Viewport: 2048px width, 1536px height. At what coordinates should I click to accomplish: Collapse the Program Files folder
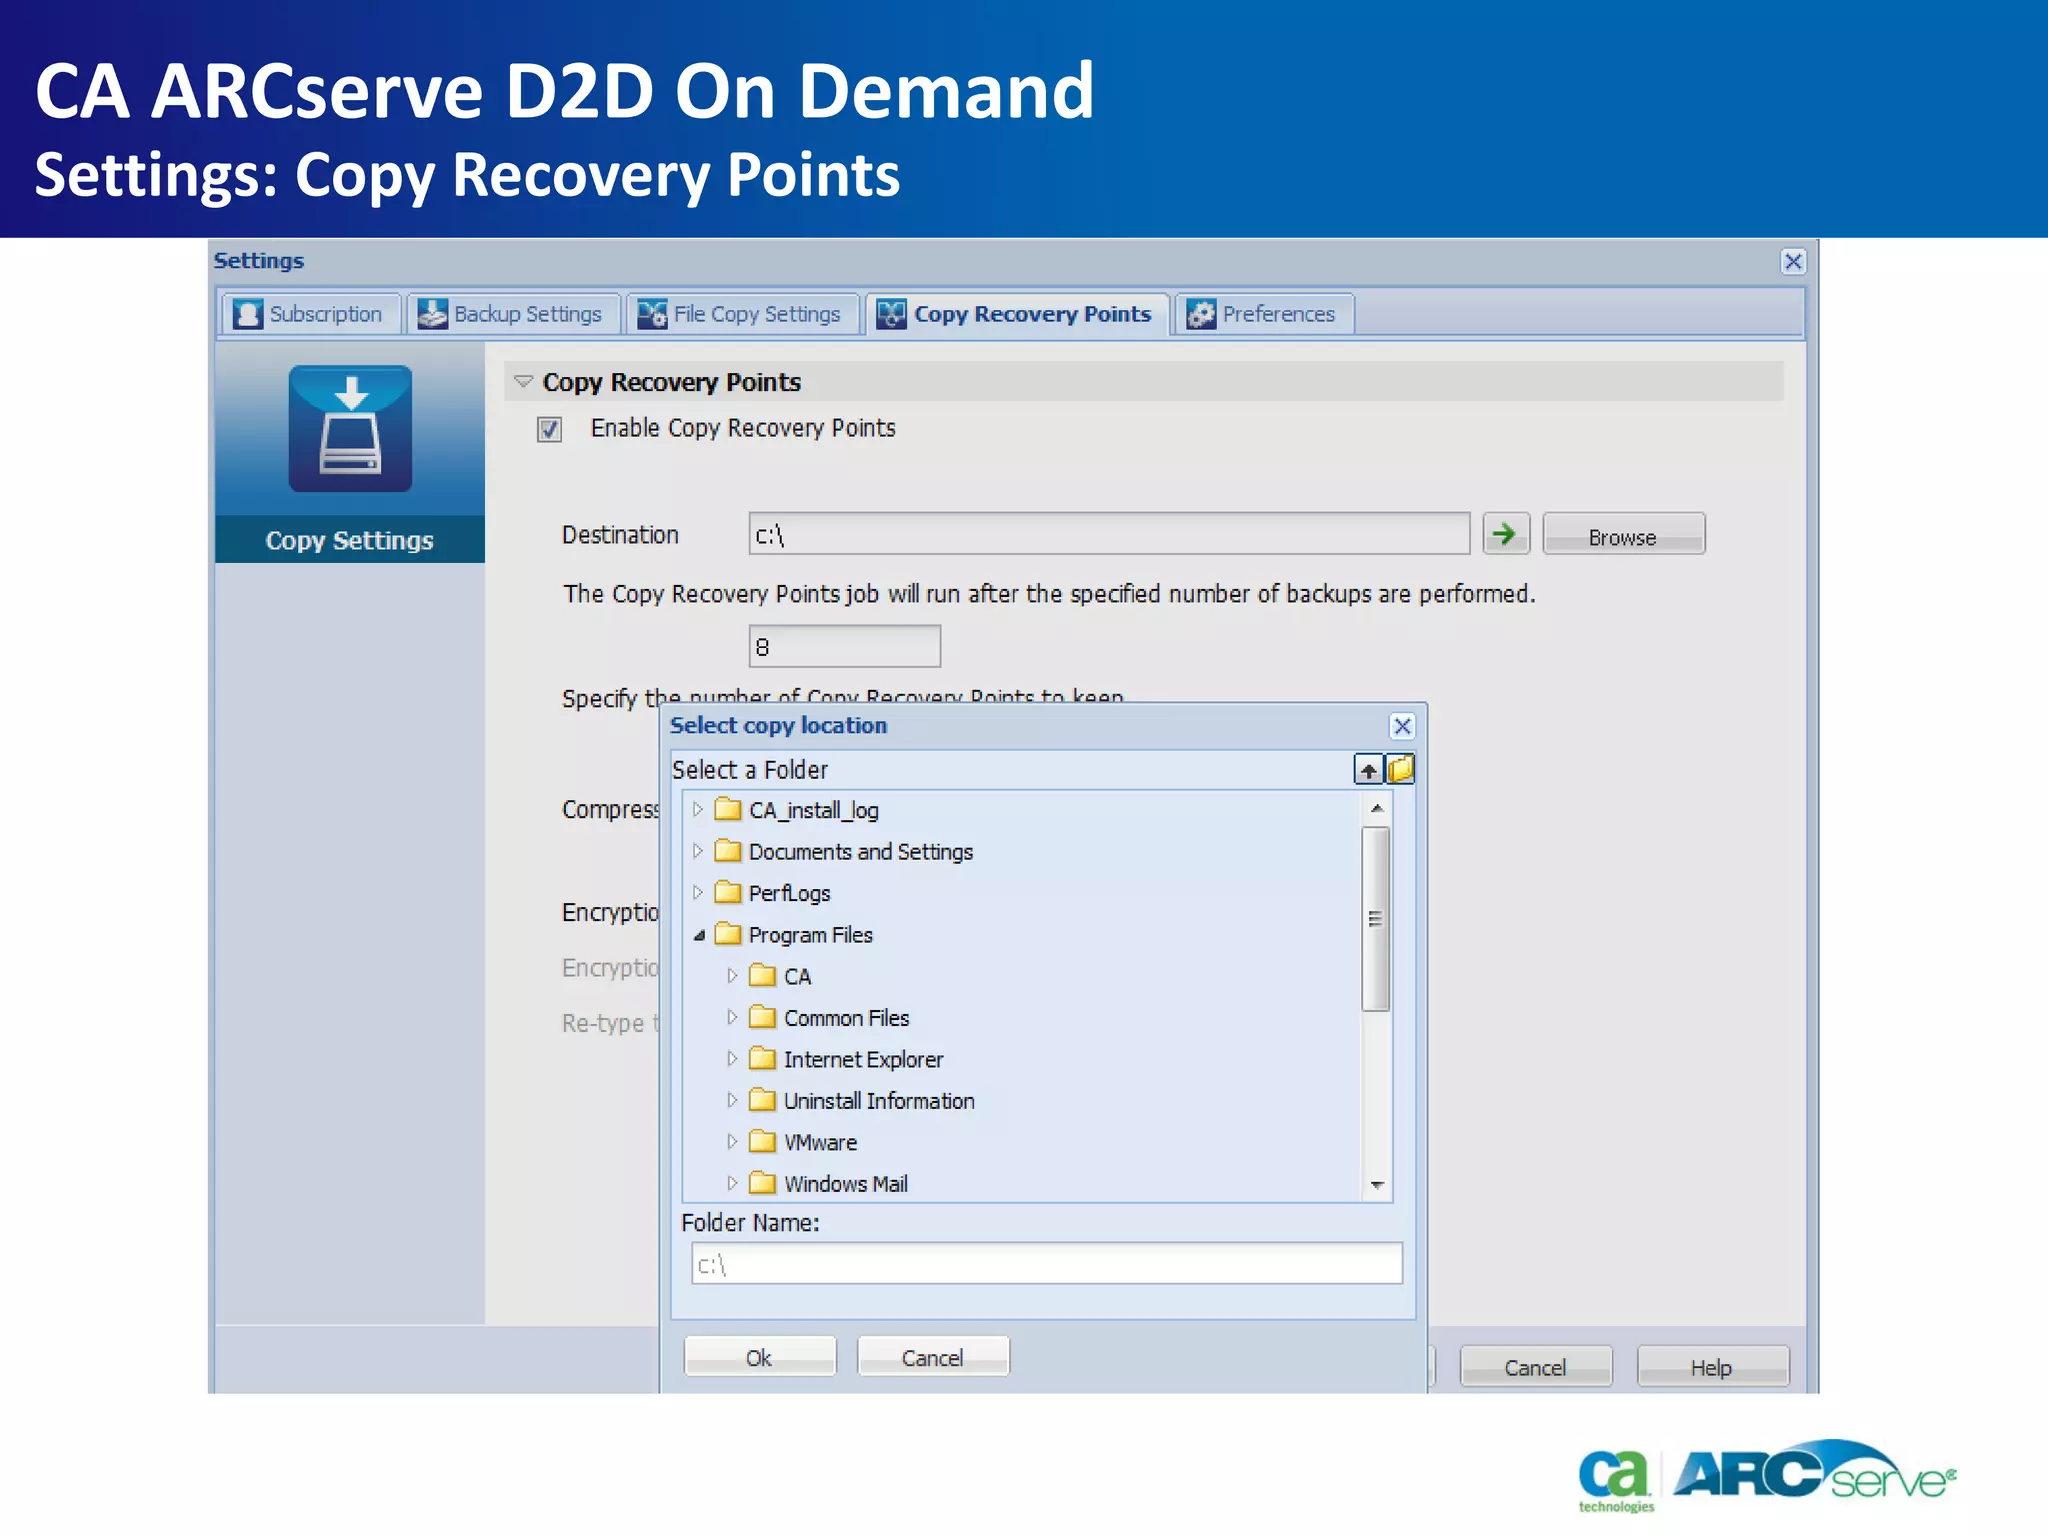[x=699, y=935]
